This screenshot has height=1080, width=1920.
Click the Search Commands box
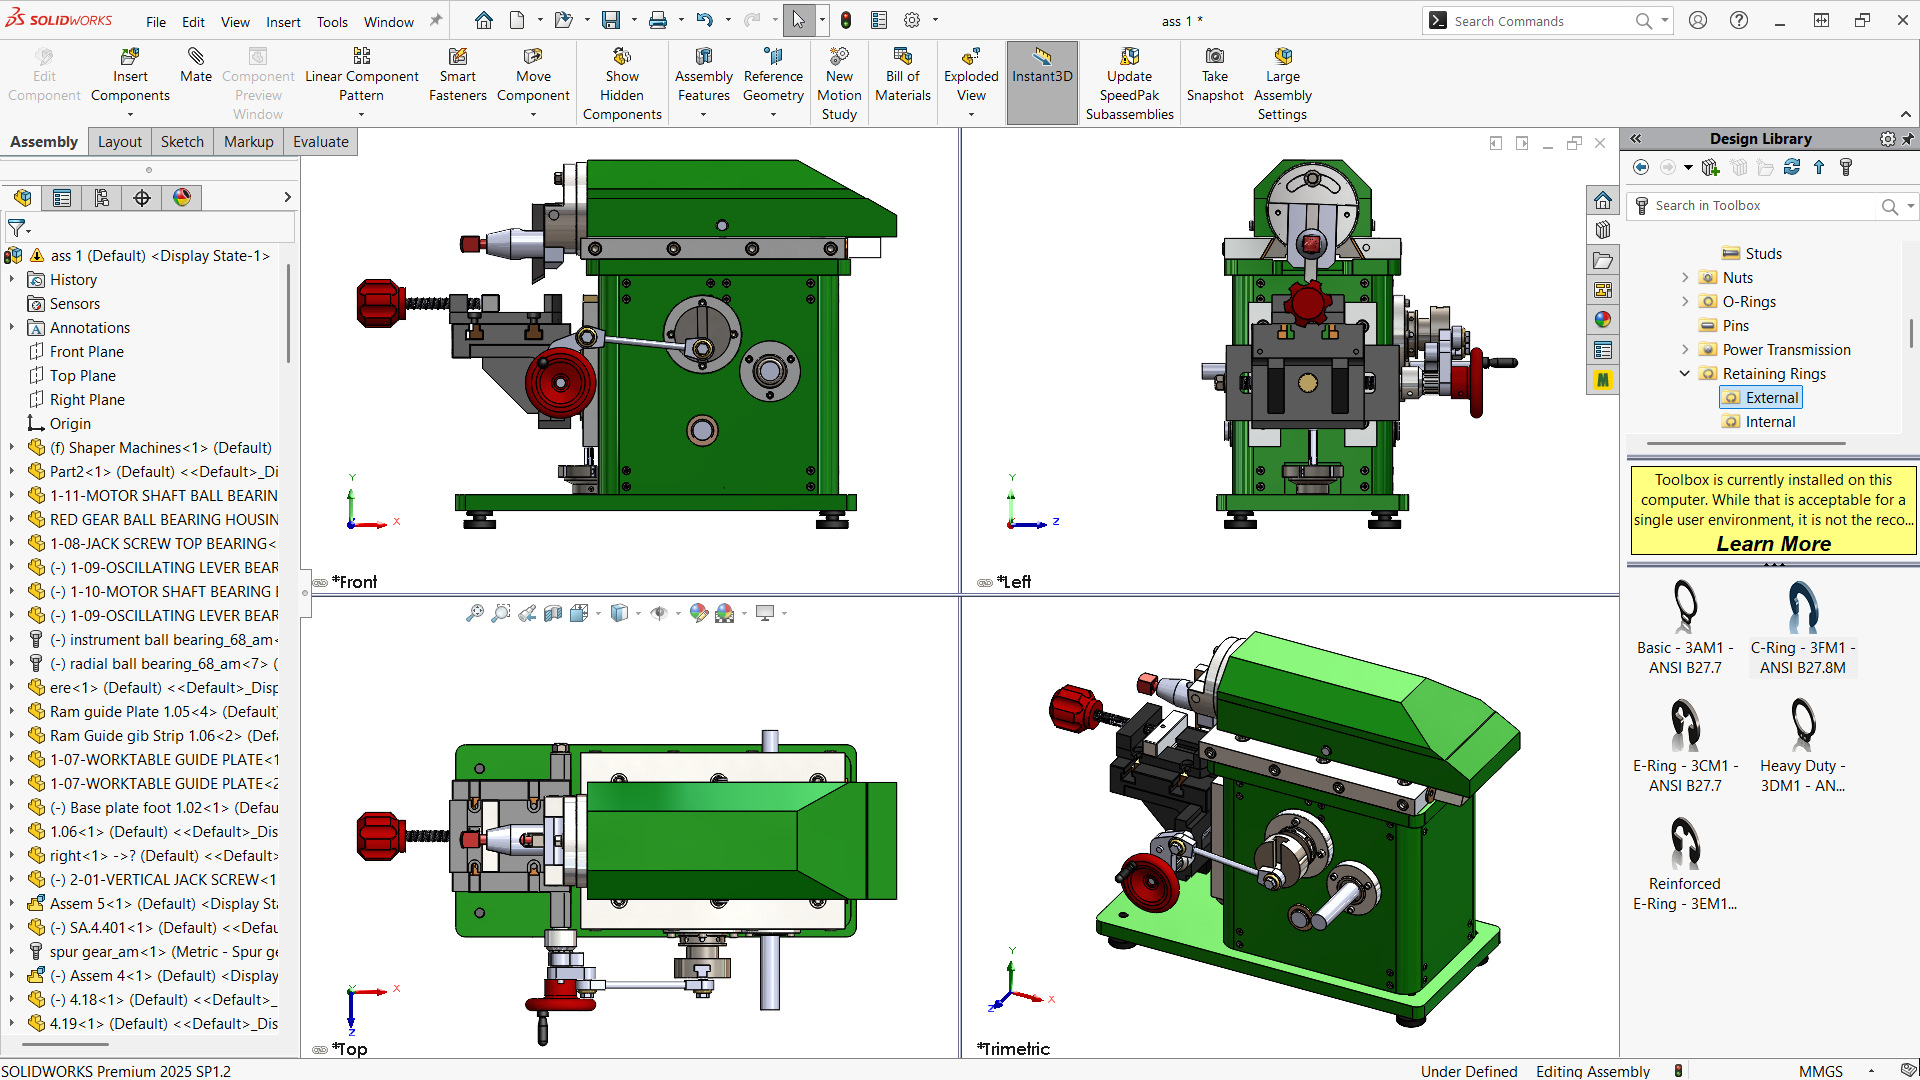(1540, 21)
